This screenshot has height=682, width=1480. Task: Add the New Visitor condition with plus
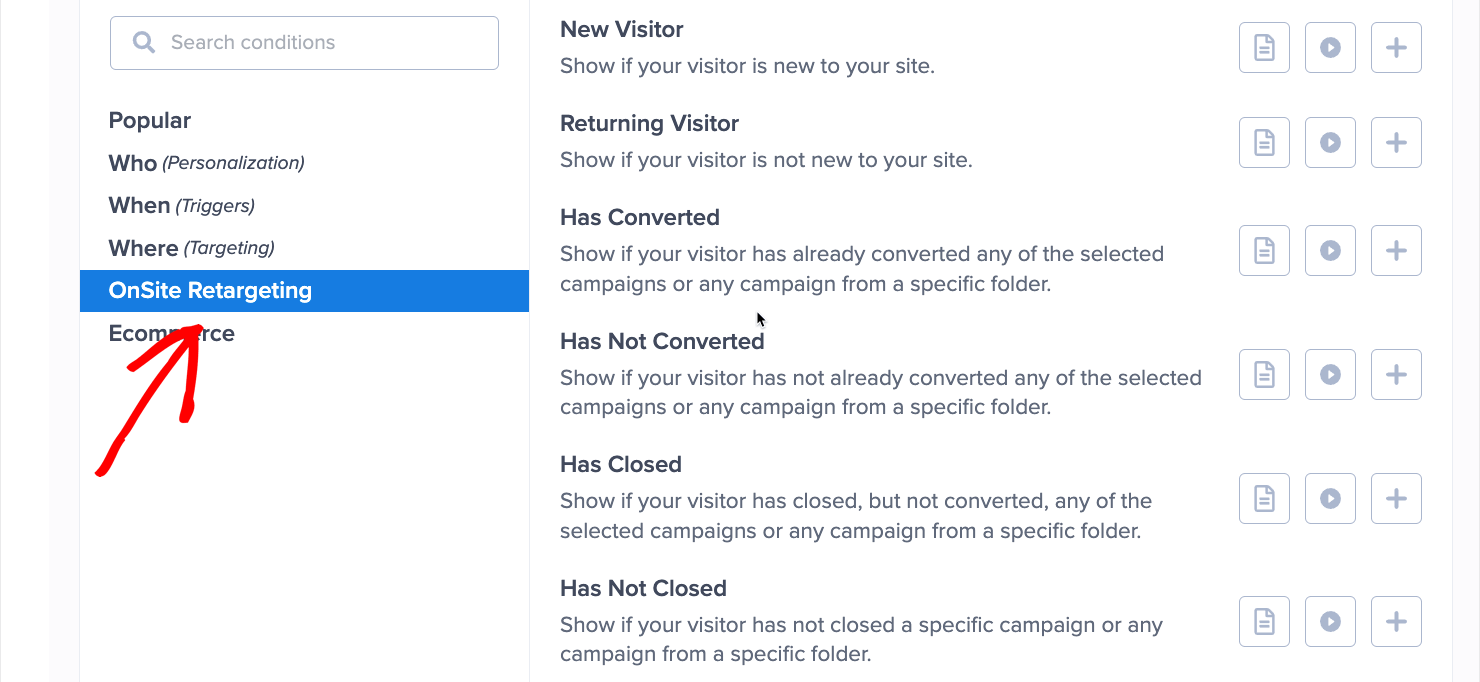(x=1396, y=47)
